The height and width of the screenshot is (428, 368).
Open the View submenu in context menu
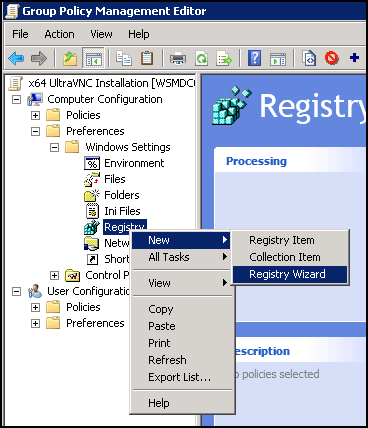pyautogui.click(x=181, y=283)
